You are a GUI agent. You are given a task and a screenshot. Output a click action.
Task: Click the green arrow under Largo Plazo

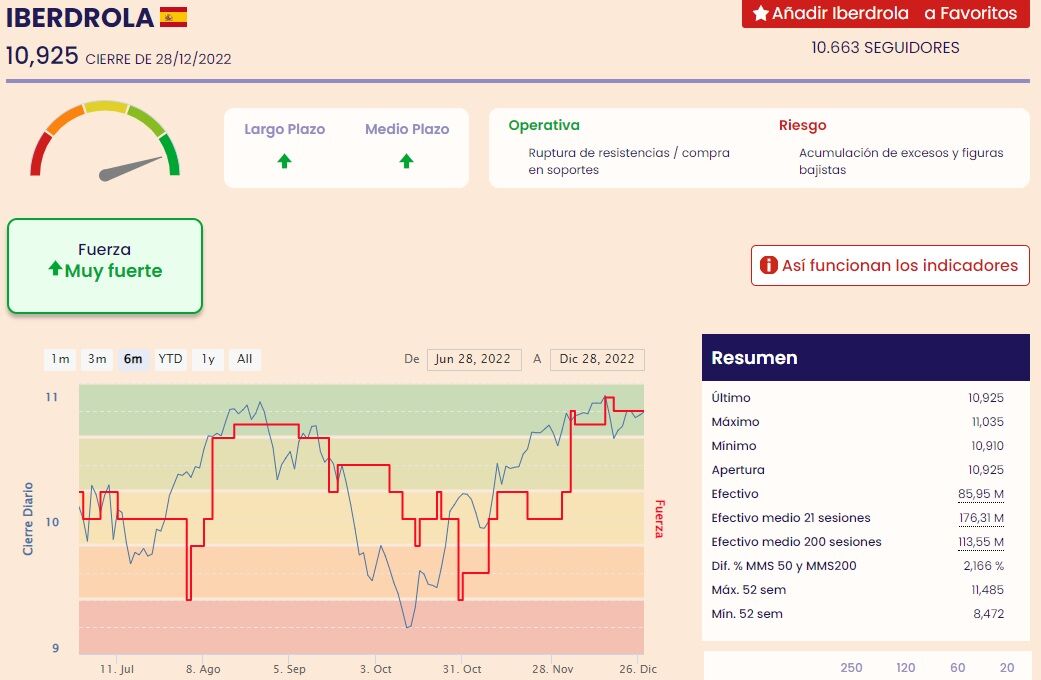[x=284, y=161]
